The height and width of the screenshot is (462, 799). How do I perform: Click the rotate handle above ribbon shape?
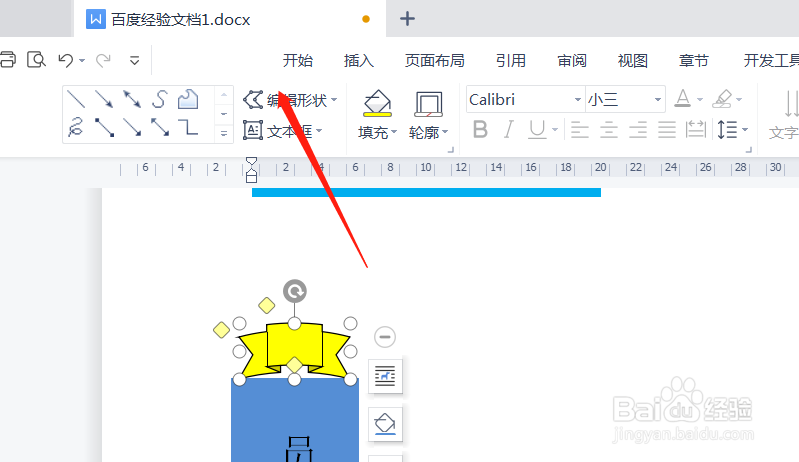pos(295,291)
